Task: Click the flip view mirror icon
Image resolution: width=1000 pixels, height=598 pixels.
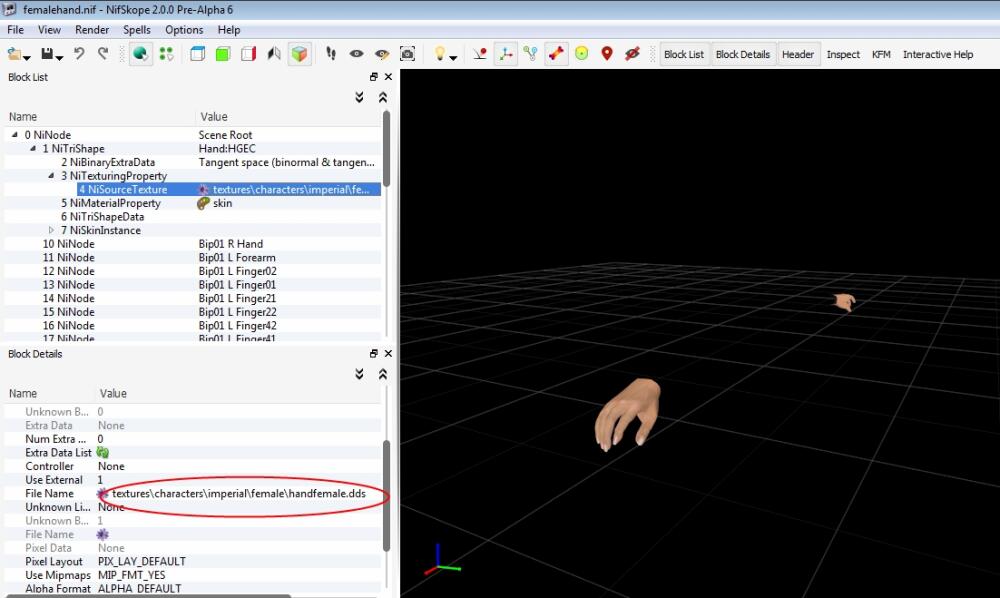Action: pyautogui.click(x=274, y=54)
